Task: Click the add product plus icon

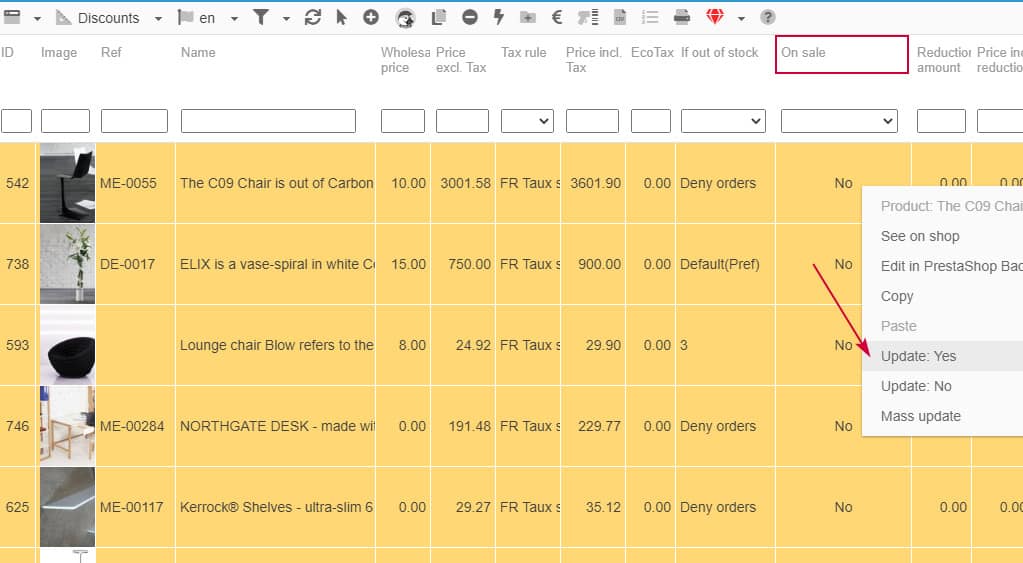Action: pos(371,18)
